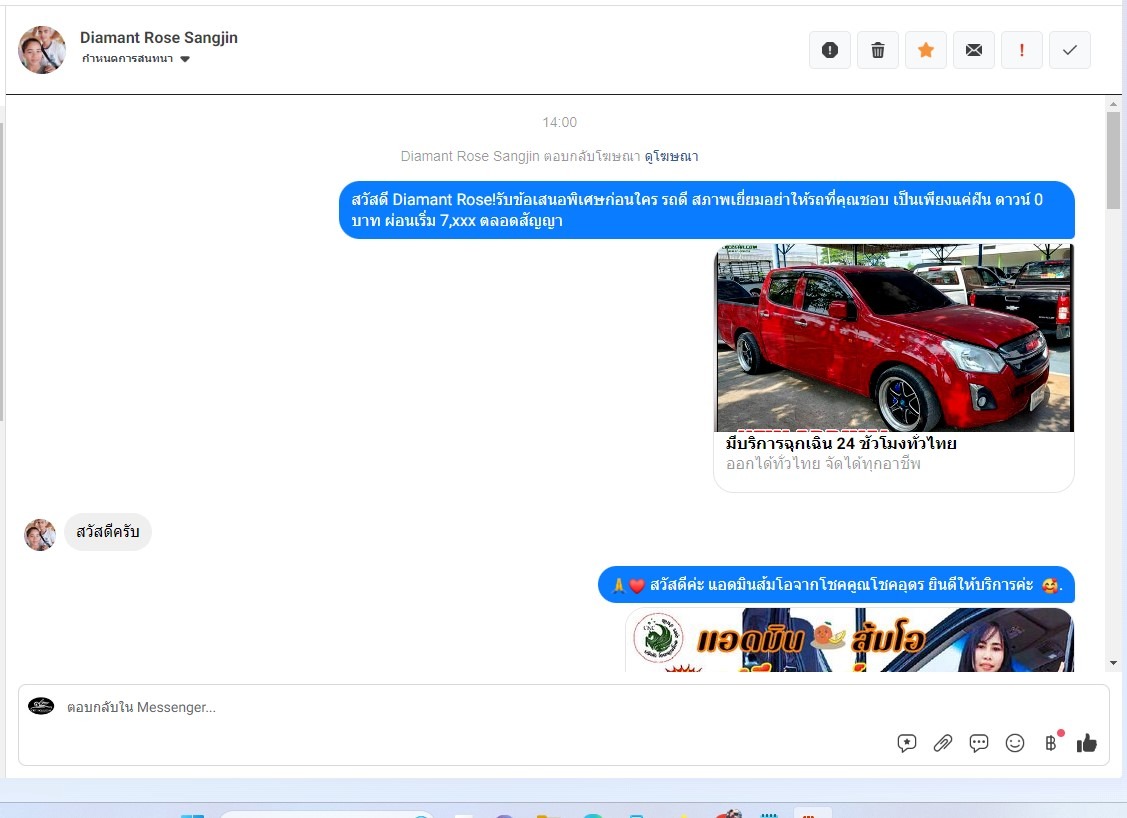1127x818 pixels.
Task: Click the แอดมินส้มโอ banner image
Action: pos(849,640)
